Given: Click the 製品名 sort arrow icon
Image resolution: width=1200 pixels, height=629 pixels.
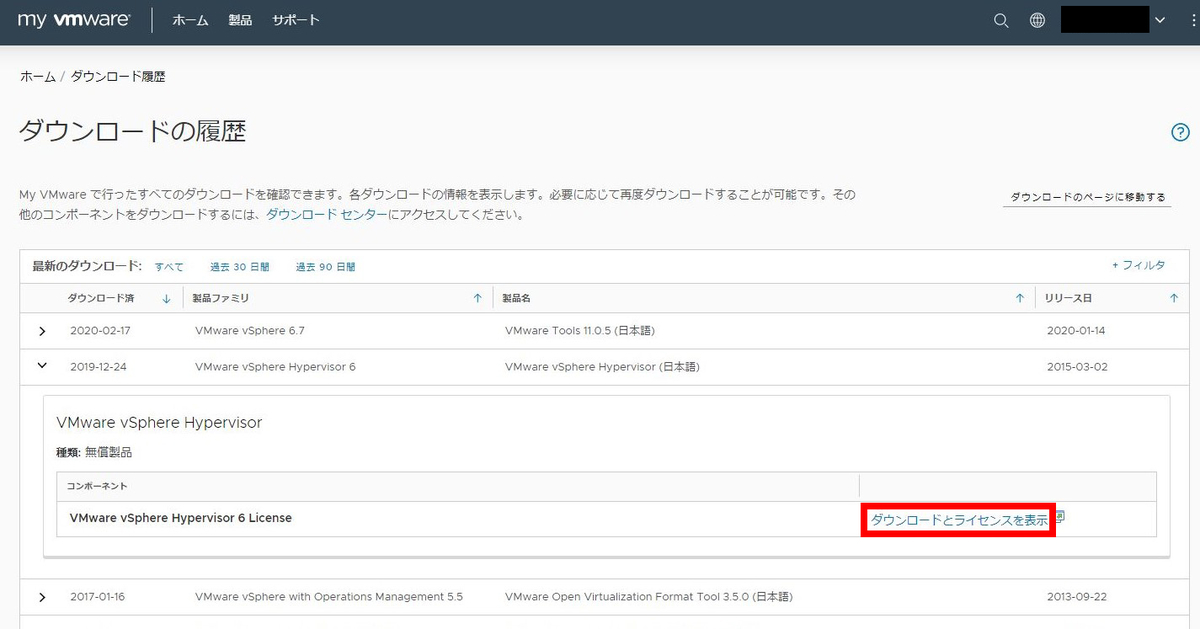Looking at the screenshot, I should coord(1019,297).
